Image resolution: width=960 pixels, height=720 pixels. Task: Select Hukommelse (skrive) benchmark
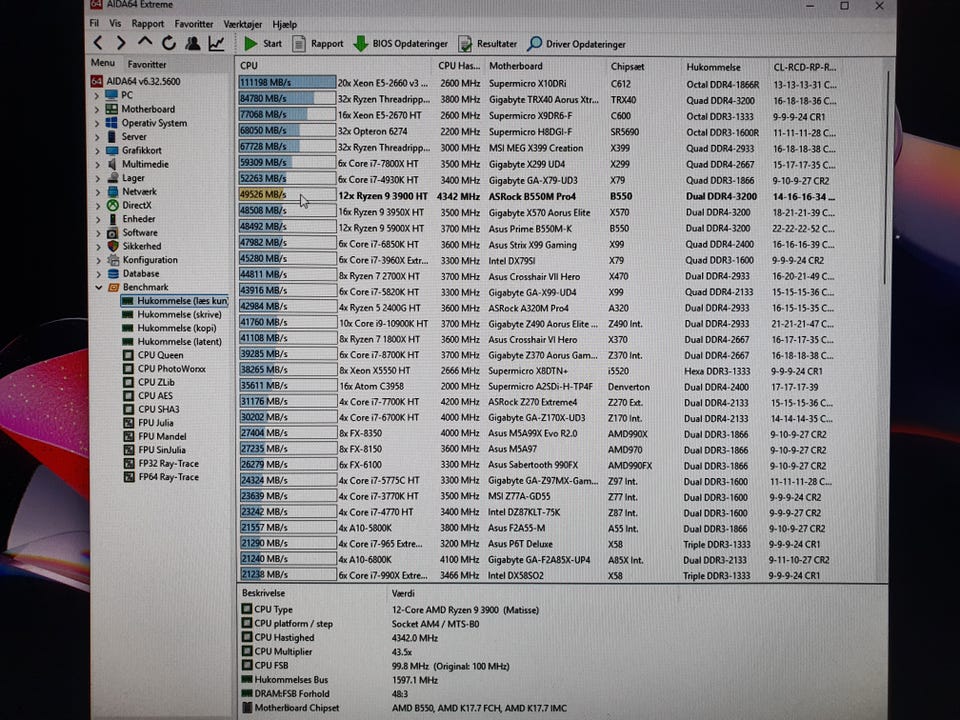pyautogui.click(x=172, y=314)
